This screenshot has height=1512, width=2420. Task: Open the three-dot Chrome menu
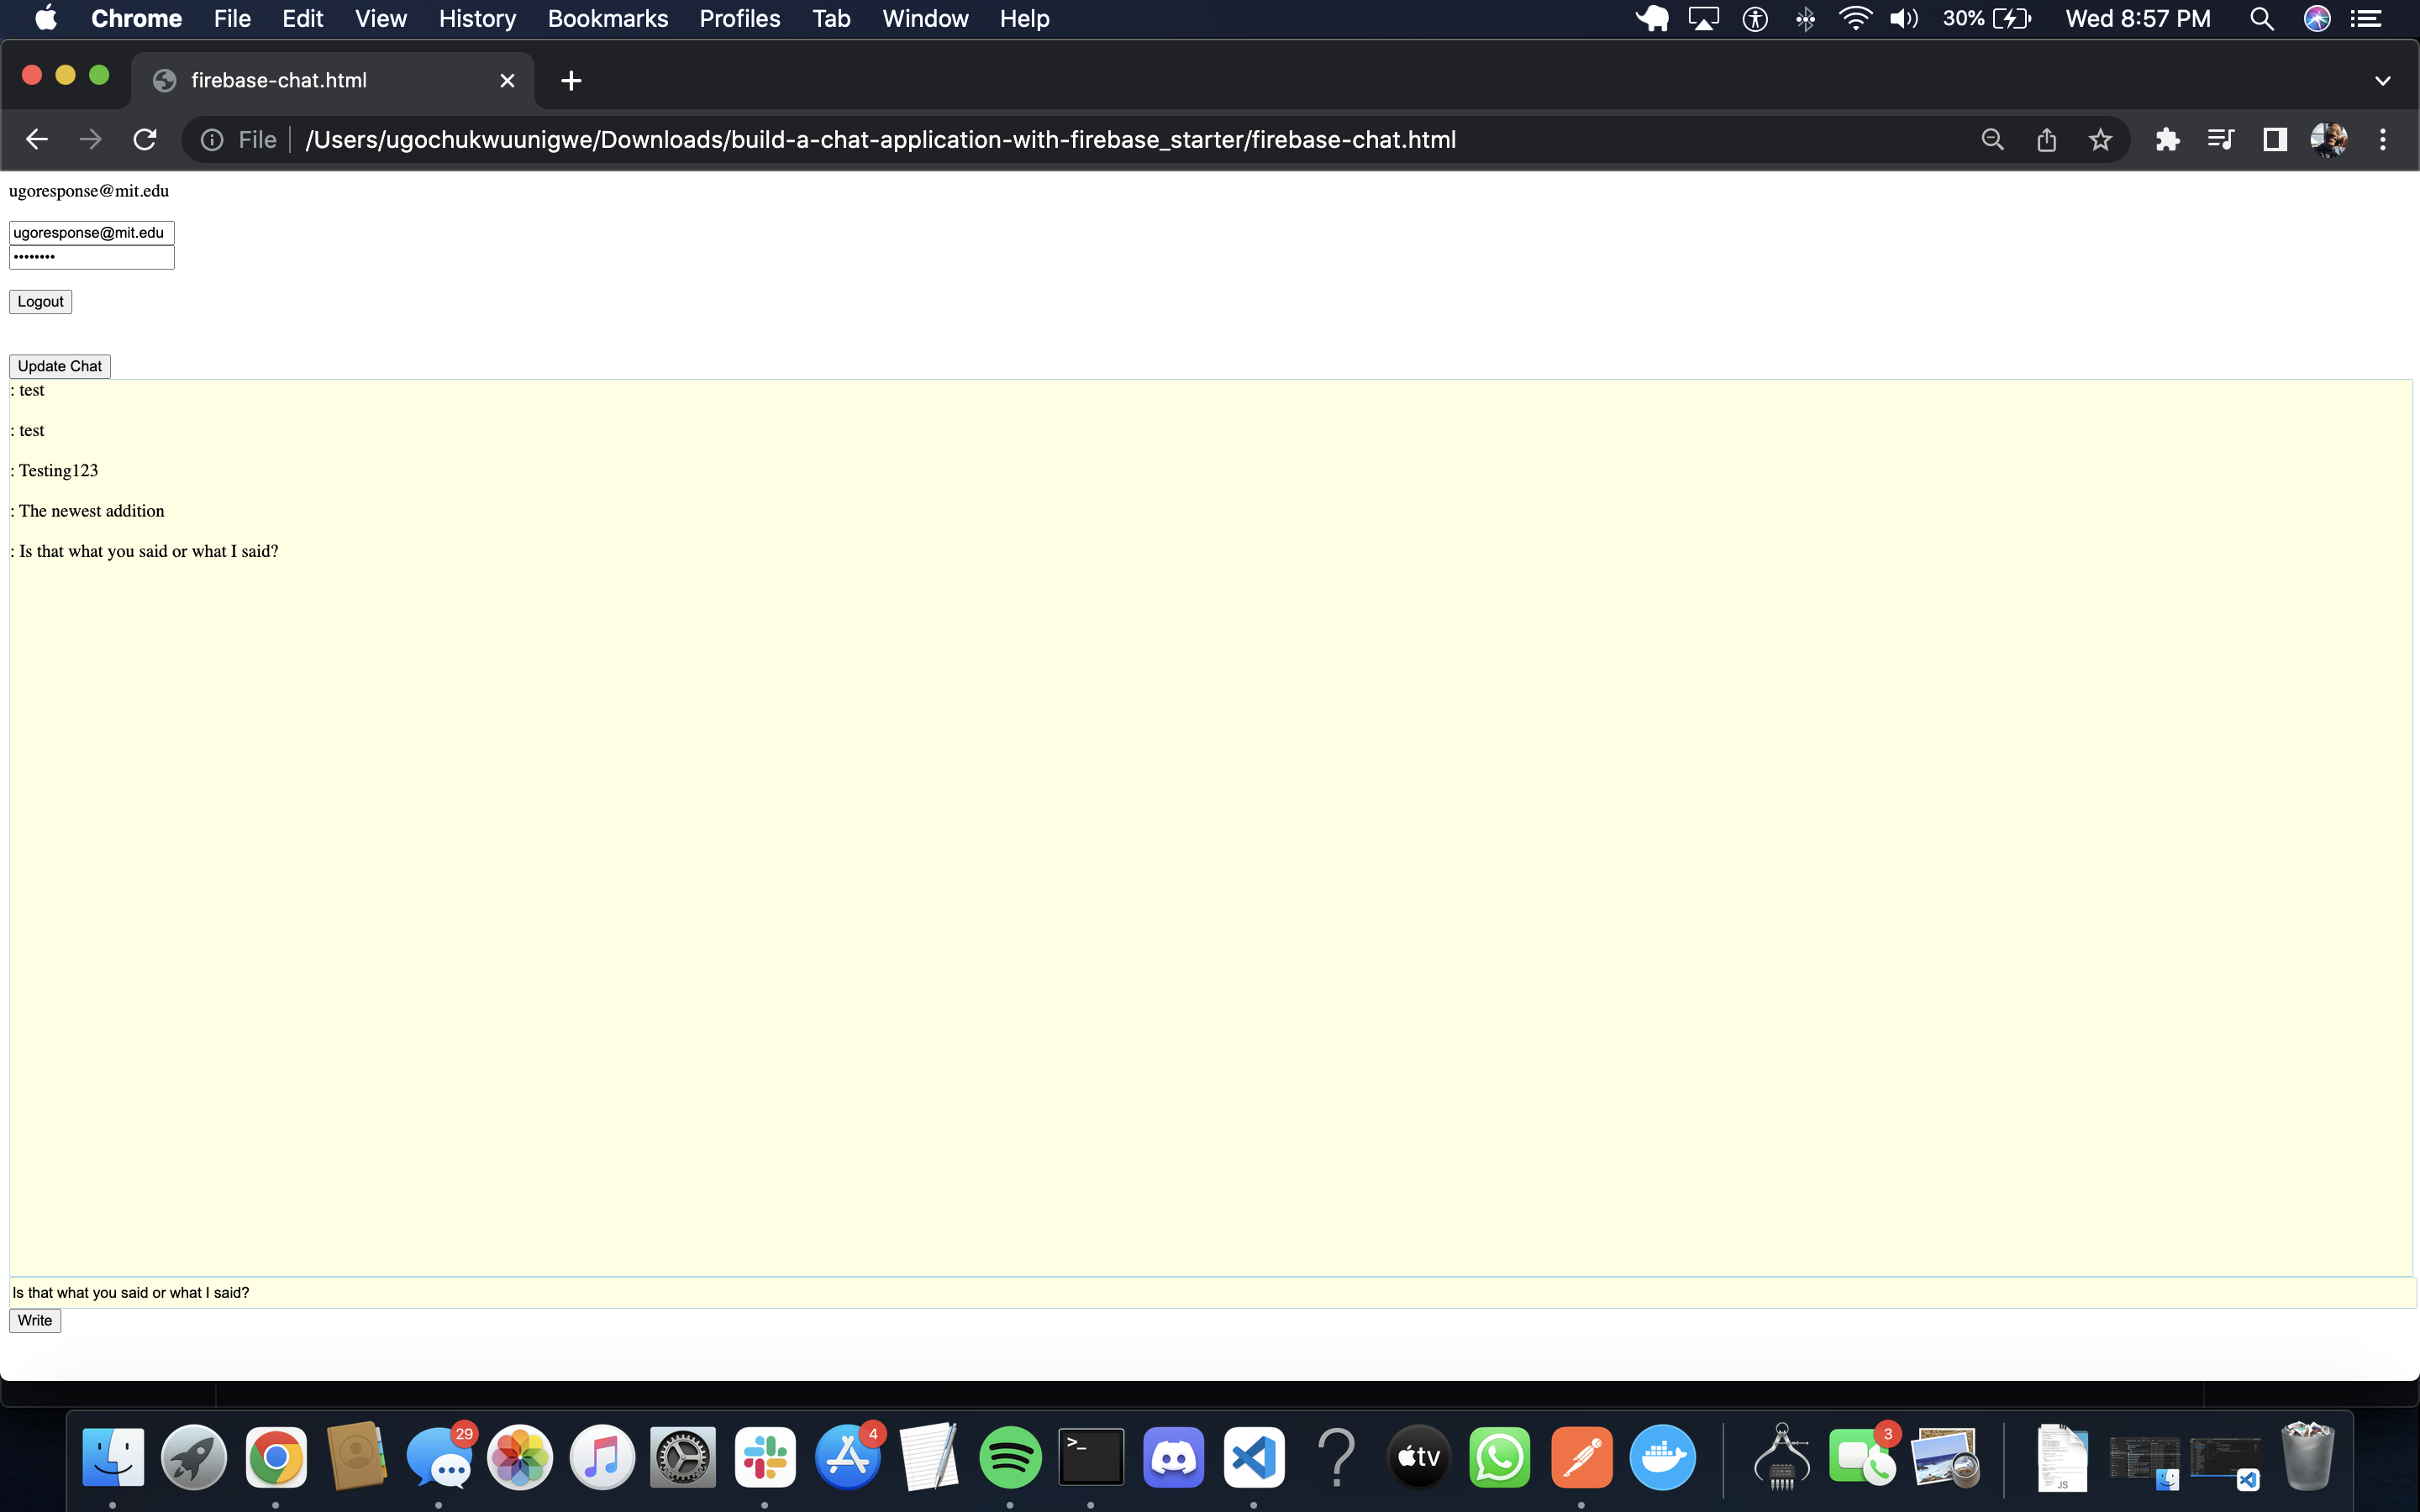pos(2384,139)
